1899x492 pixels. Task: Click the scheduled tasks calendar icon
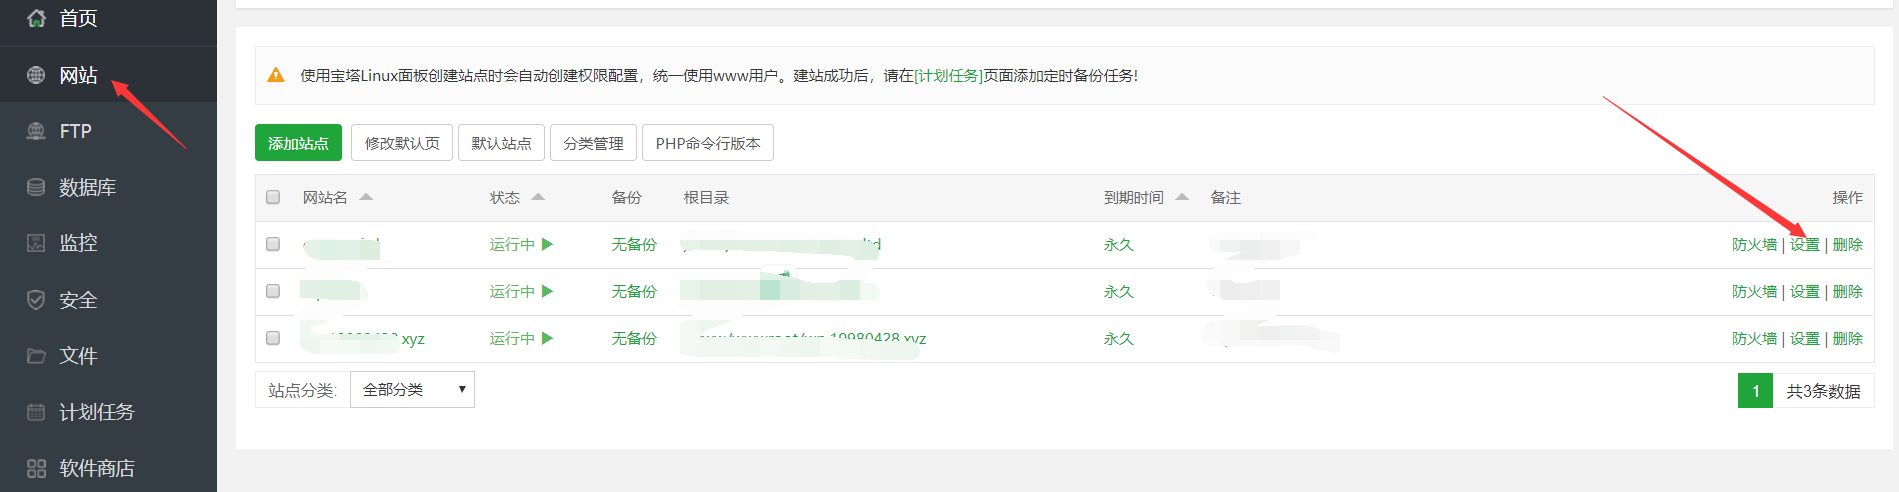click(36, 412)
